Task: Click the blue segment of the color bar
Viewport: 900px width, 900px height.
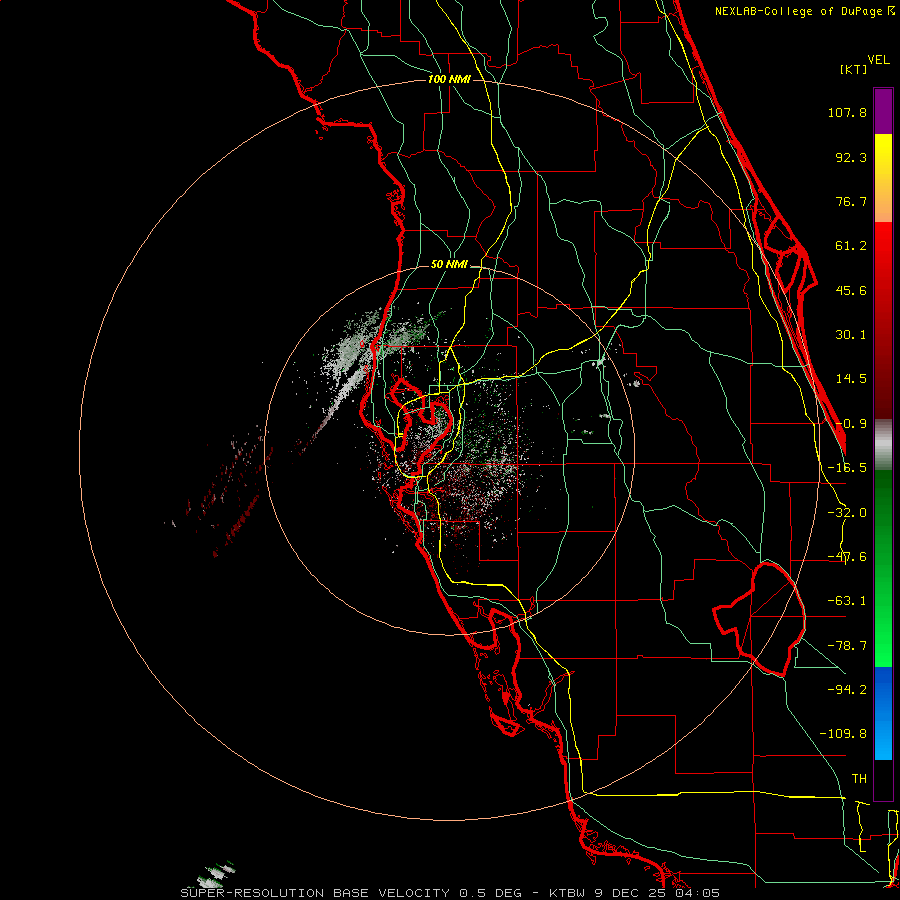Action: 883,713
